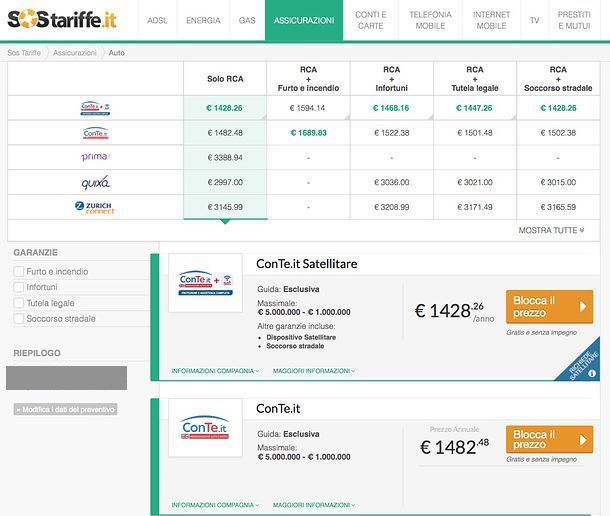Click the € 3036.00 price cell
Viewport: 610px width, 516px height.
(x=391, y=182)
